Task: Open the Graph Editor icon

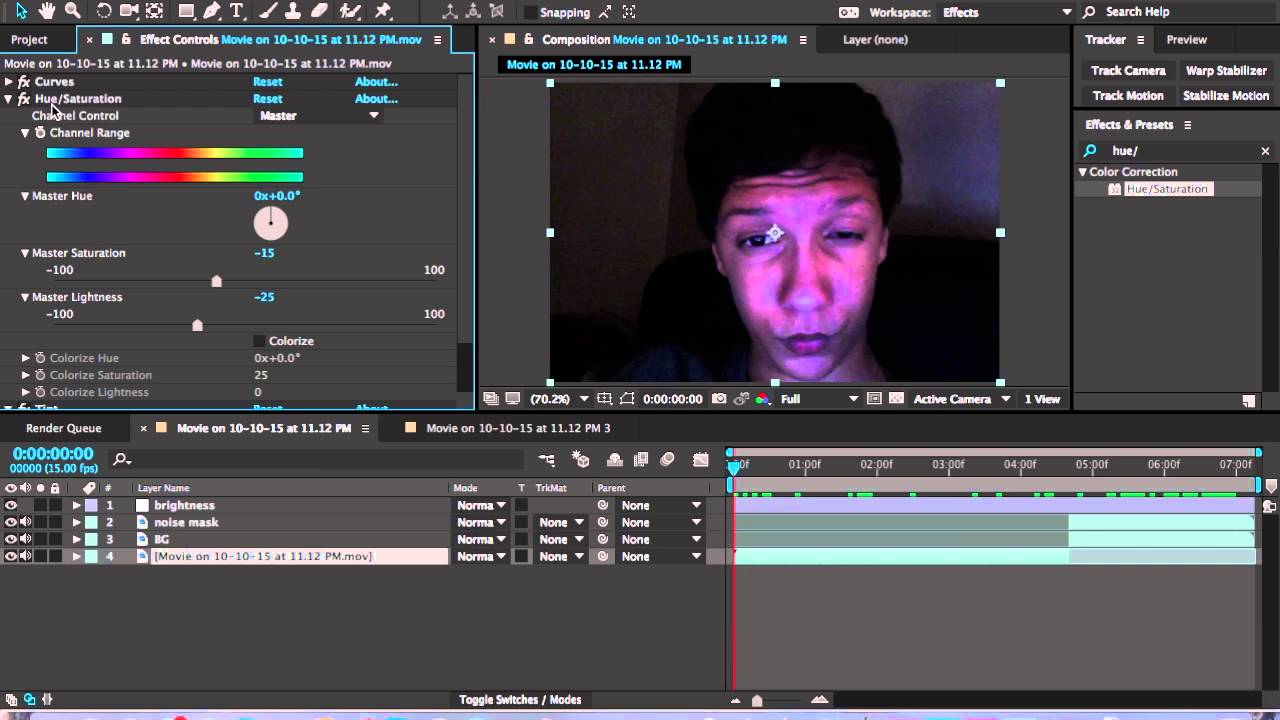Action: click(701, 460)
